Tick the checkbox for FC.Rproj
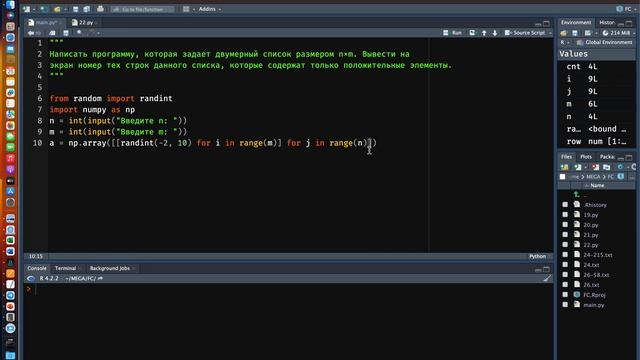 point(565,295)
